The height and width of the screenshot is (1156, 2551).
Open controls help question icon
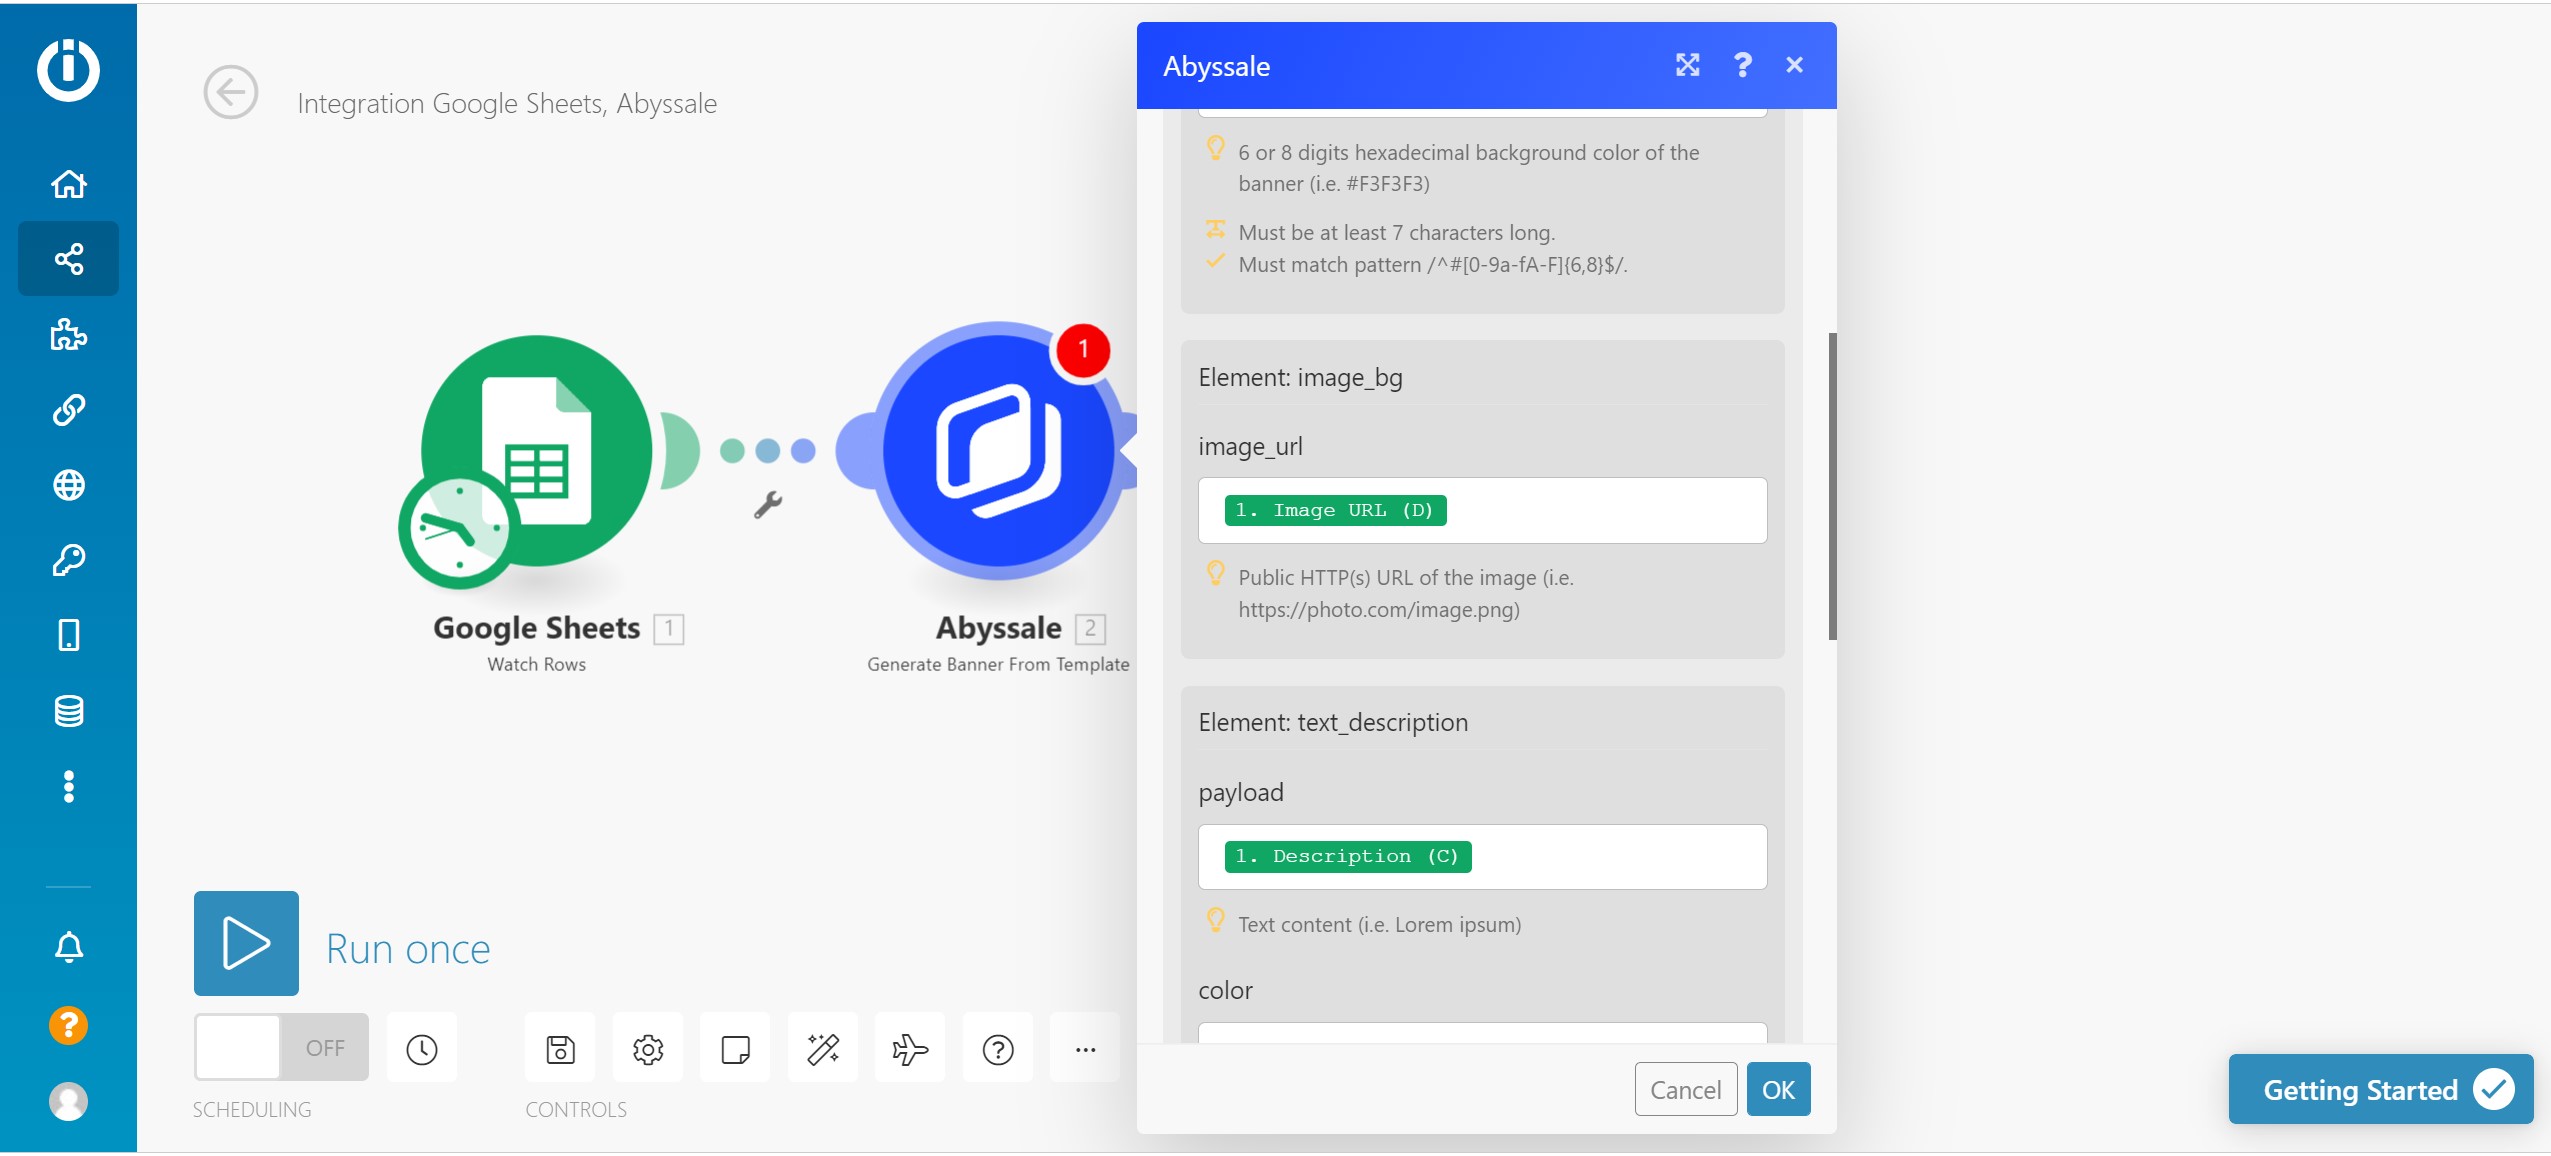click(x=998, y=1049)
